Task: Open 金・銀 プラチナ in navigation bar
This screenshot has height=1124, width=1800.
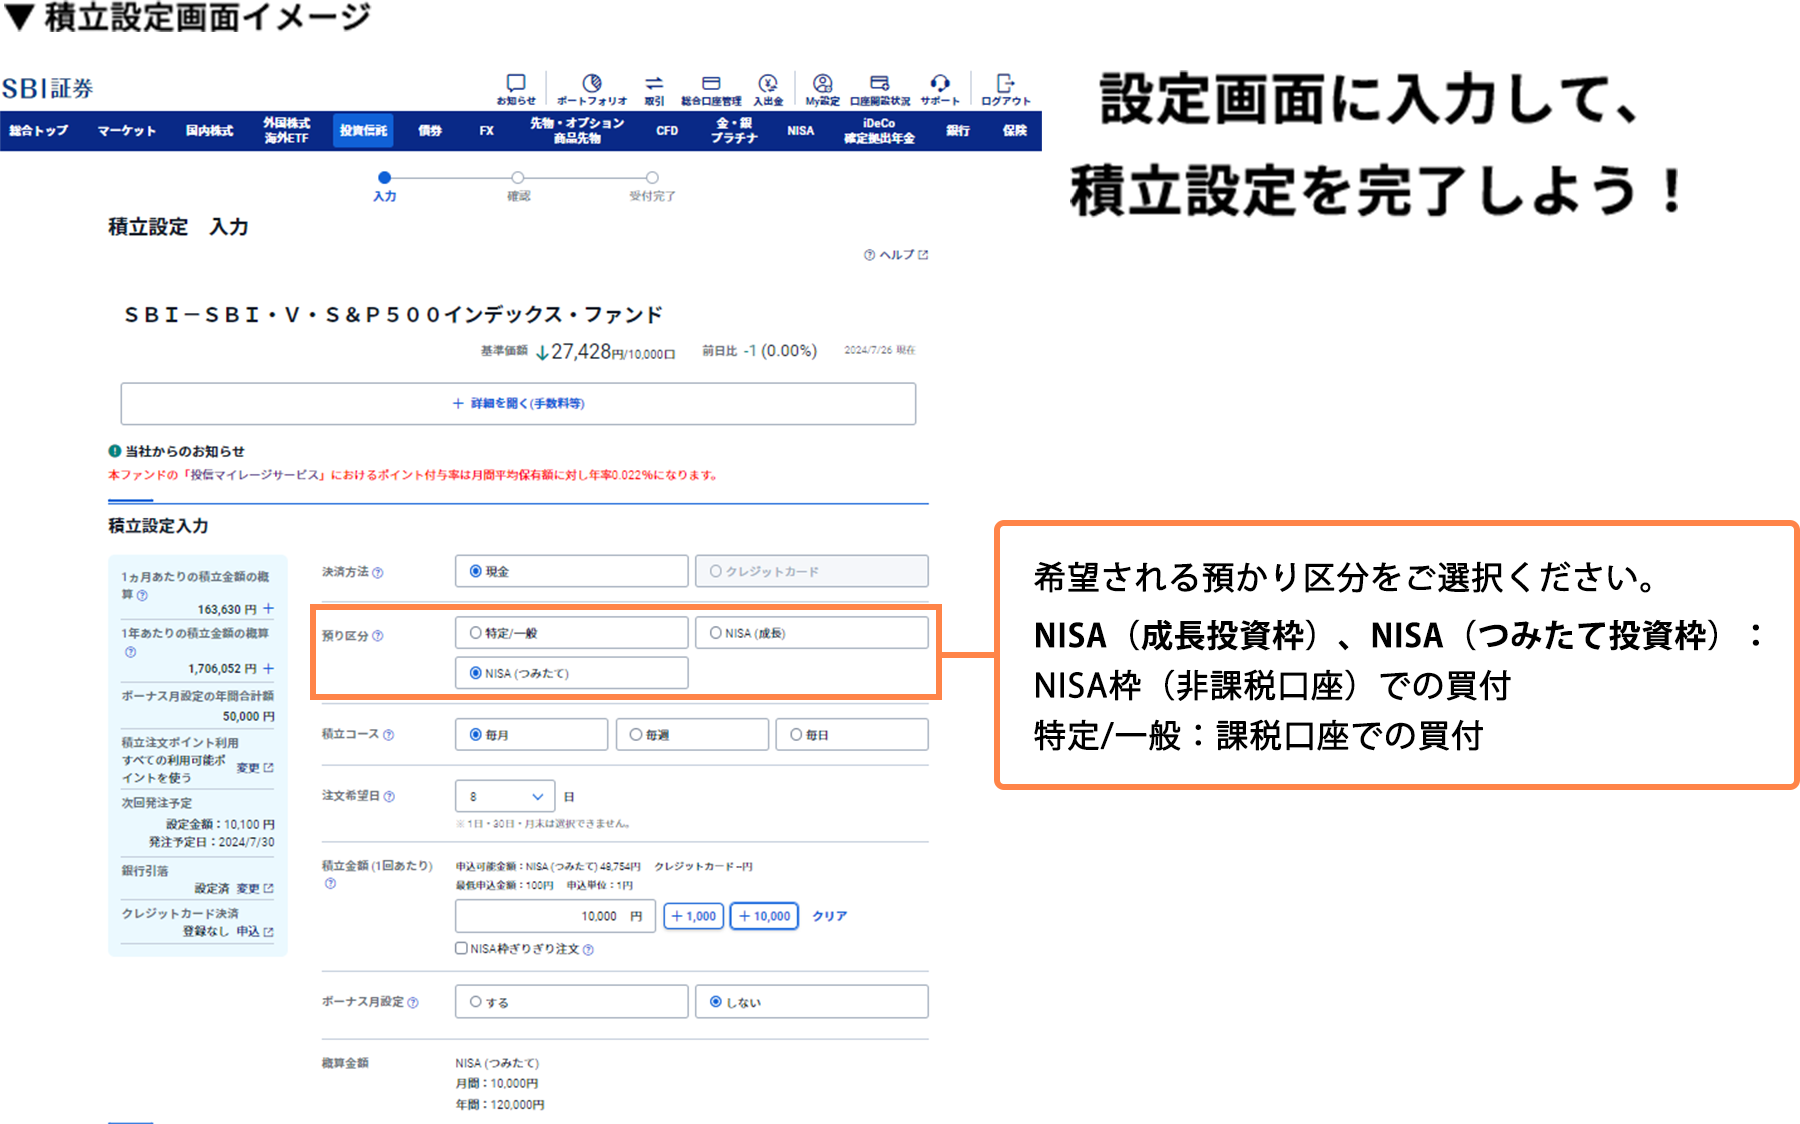Action: coord(734,130)
